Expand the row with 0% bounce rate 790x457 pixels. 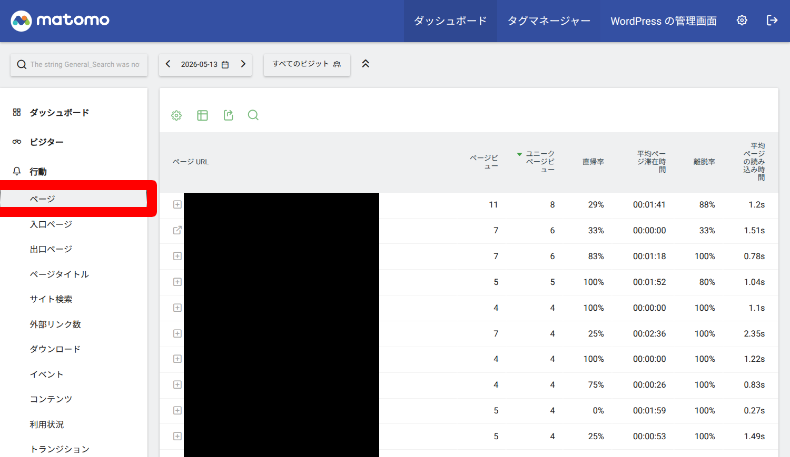tap(177, 410)
